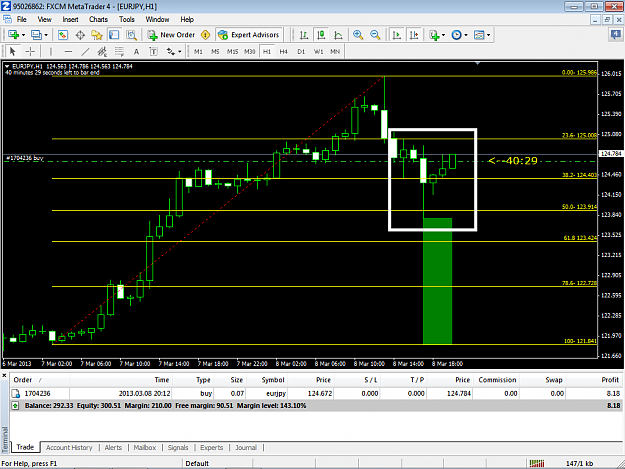Switch to the Account History tab

[x=69, y=447]
